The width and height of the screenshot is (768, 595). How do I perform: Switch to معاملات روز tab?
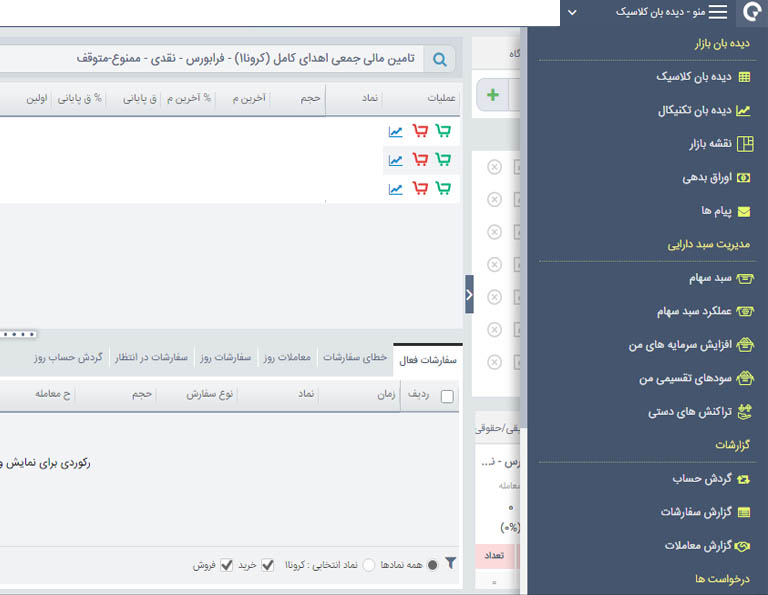[287, 357]
